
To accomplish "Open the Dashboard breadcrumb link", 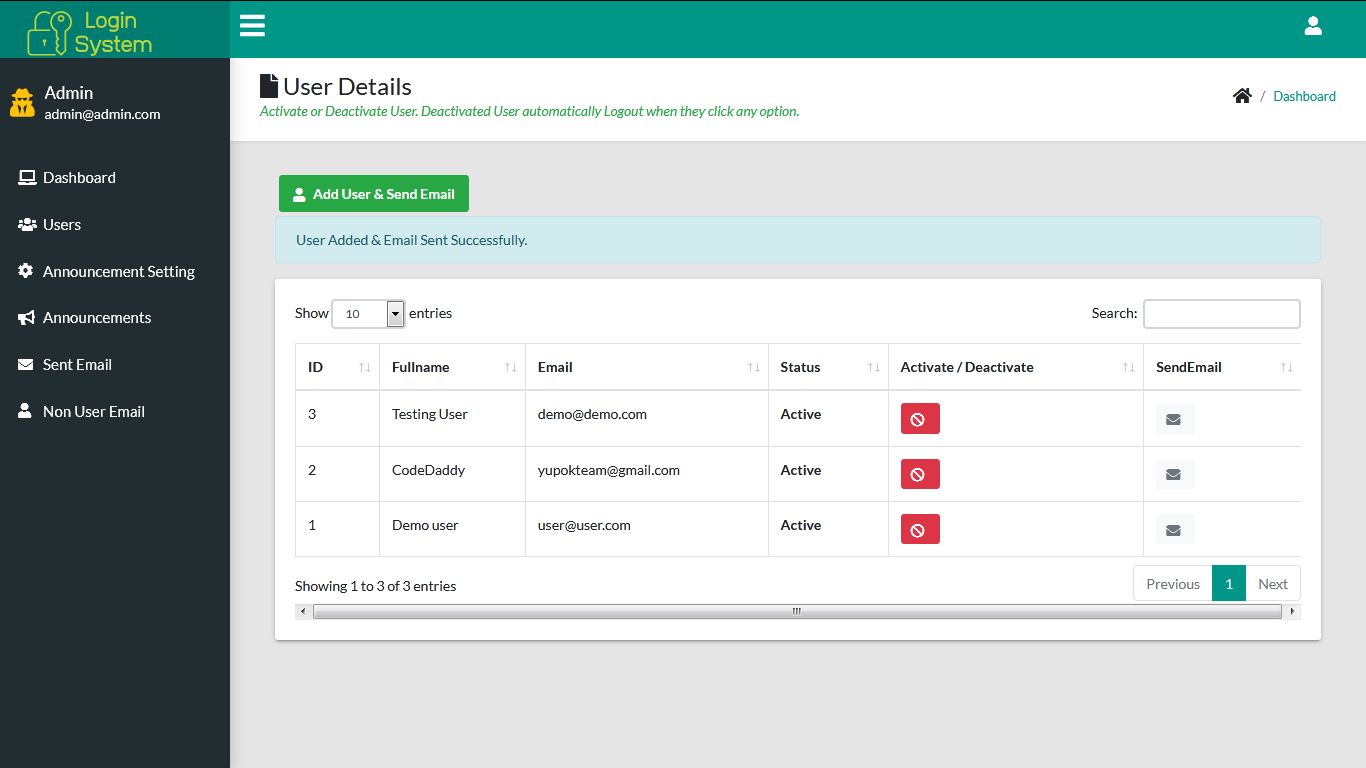I will coord(1304,95).
